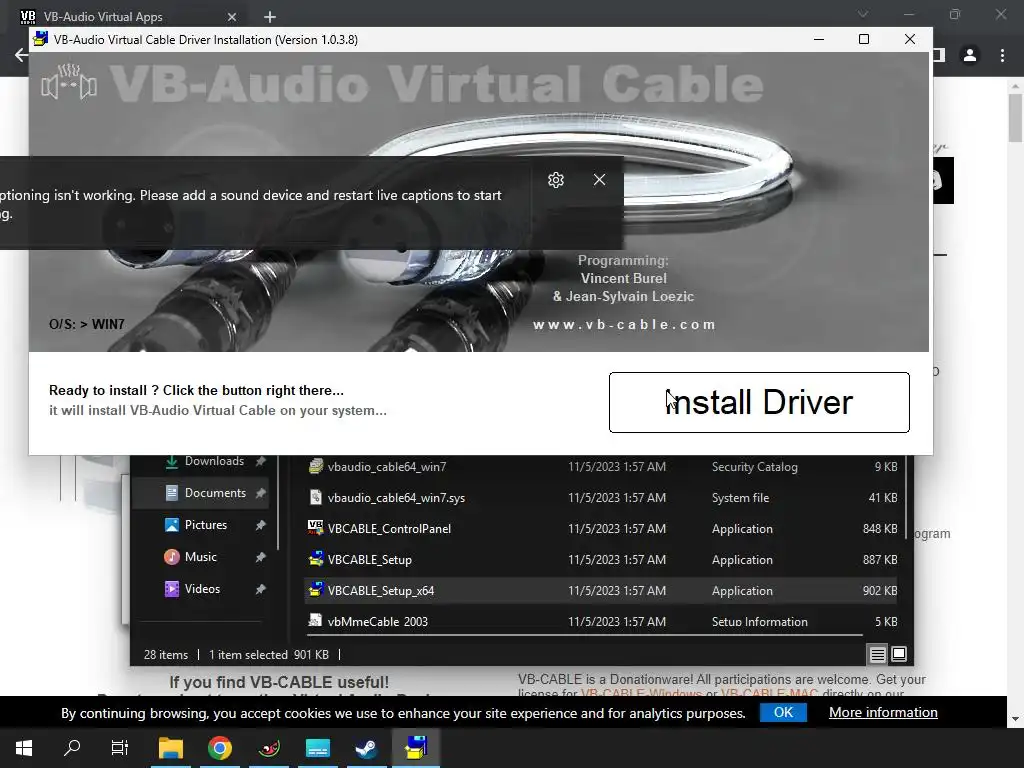The width and height of the screenshot is (1024, 768).
Task: Close VB-Audio Virtual Apps browser tab
Action: coord(232,17)
